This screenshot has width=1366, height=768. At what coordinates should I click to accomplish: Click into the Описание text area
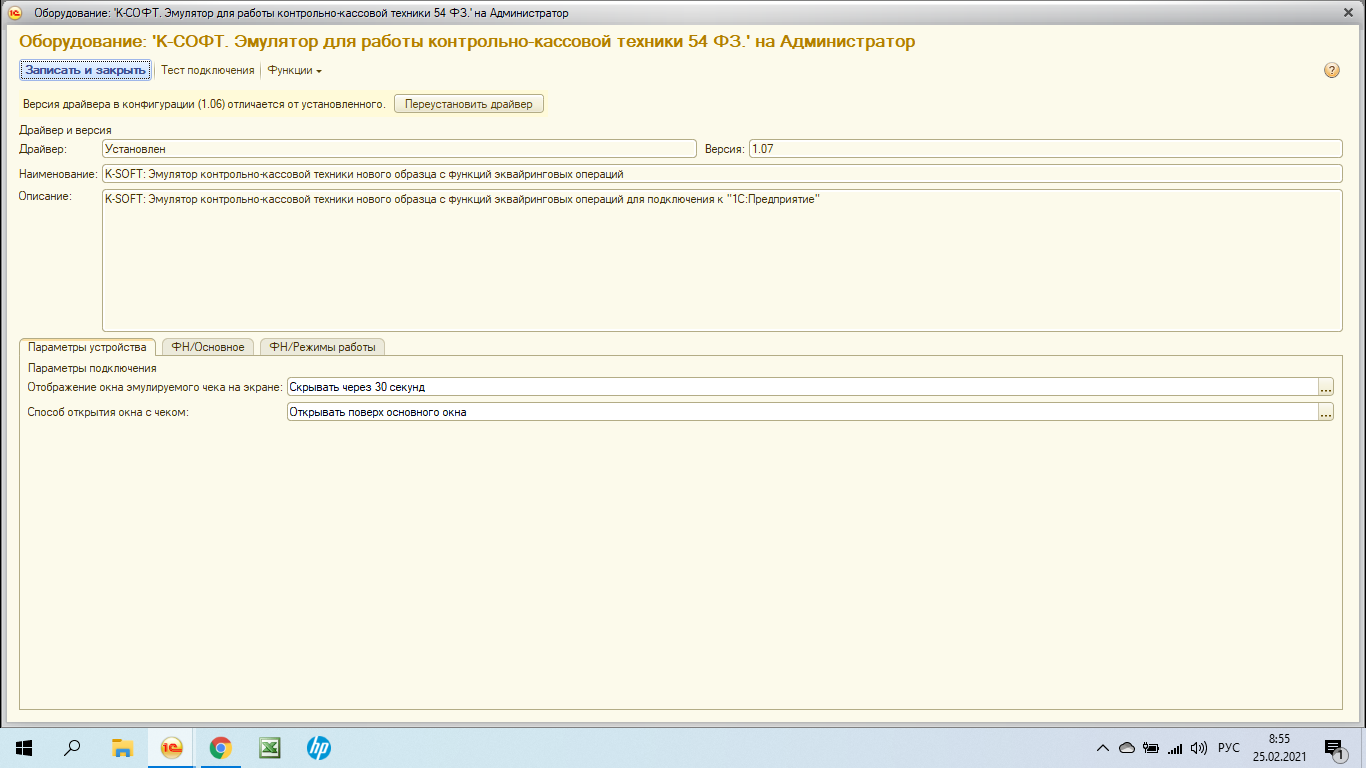(x=722, y=260)
